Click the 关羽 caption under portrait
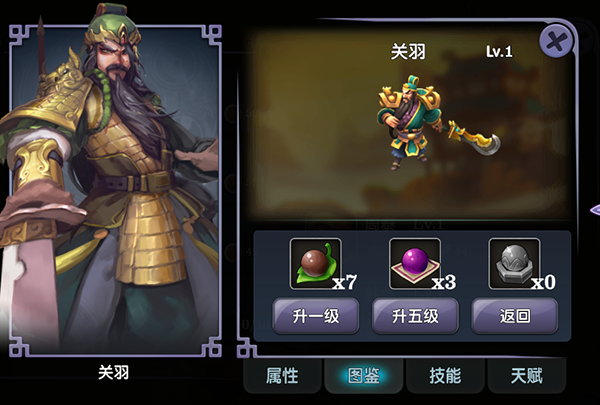This screenshot has width=600, height=405. tap(114, 372)
